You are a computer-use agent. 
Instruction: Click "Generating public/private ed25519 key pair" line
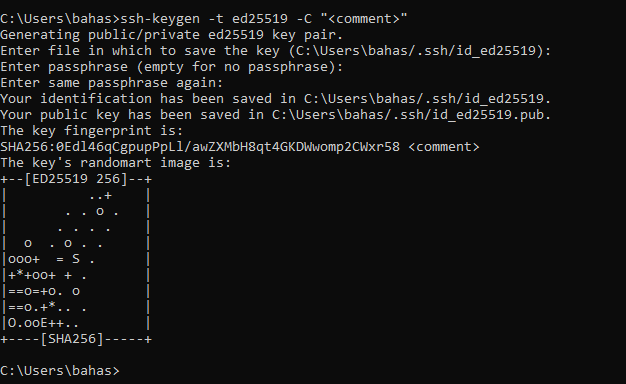point(172,35)
